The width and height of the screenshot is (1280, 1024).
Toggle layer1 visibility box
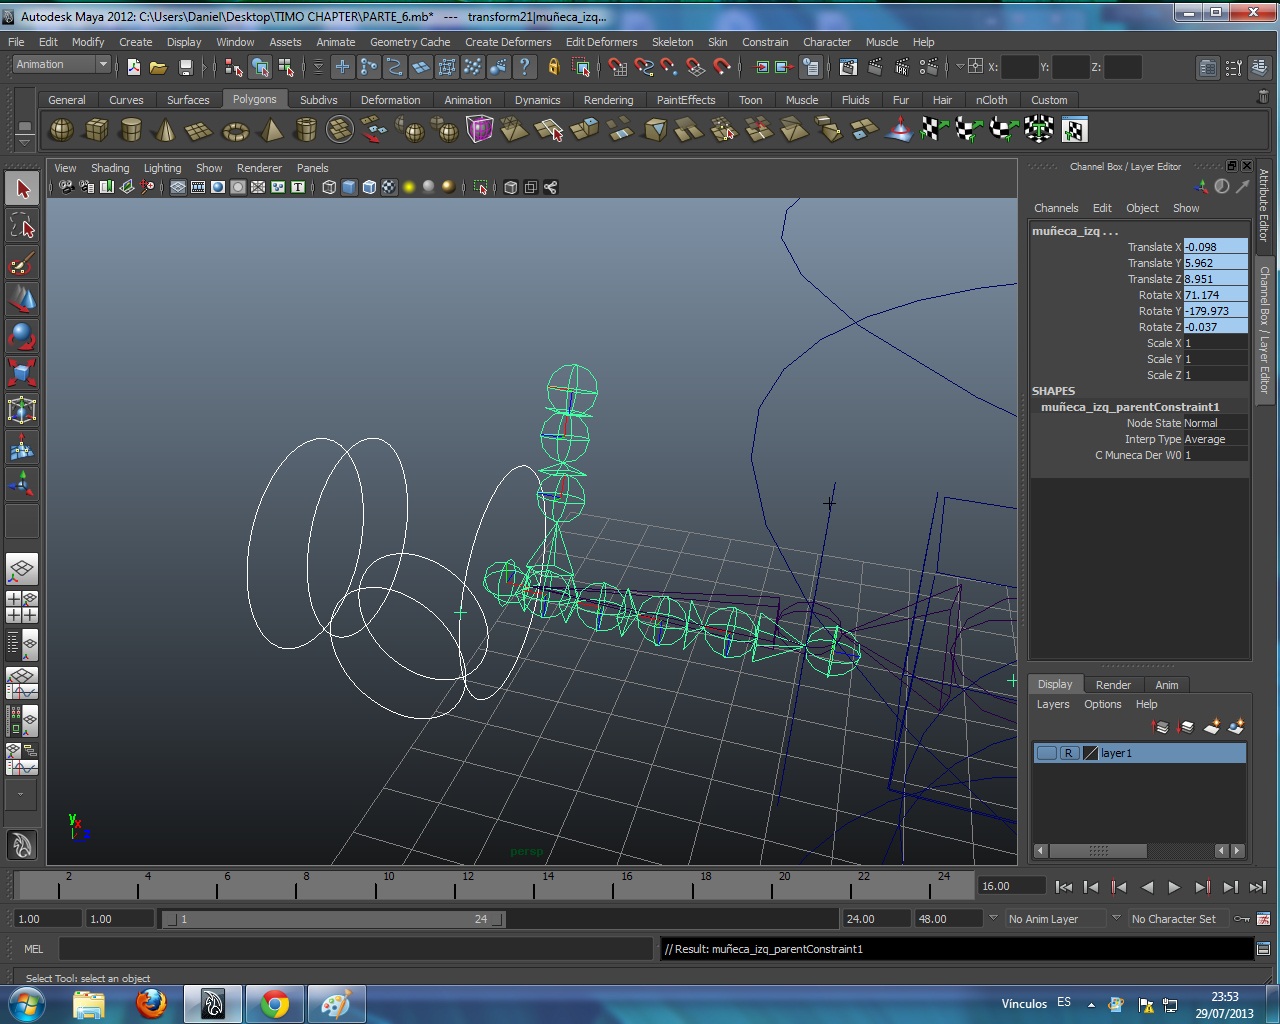point(1046,753)
